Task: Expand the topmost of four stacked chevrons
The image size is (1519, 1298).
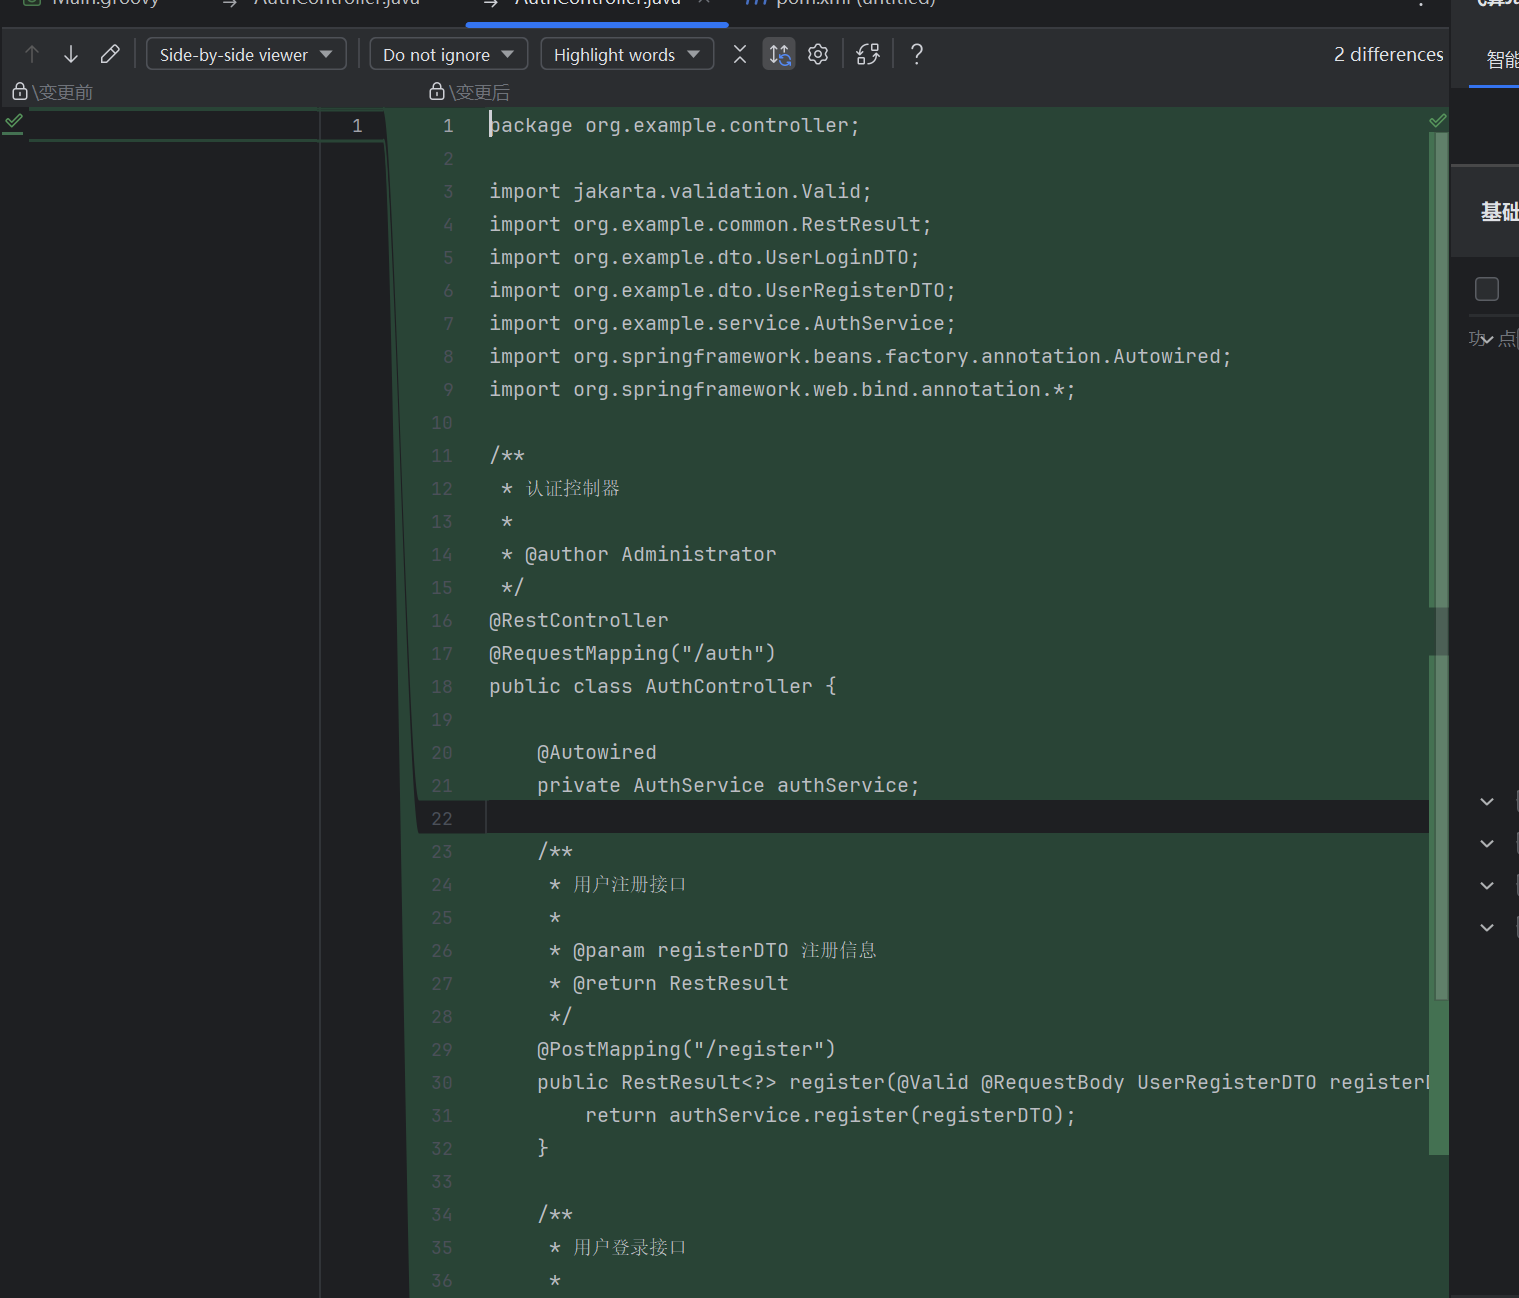Action: (1487, 802)
